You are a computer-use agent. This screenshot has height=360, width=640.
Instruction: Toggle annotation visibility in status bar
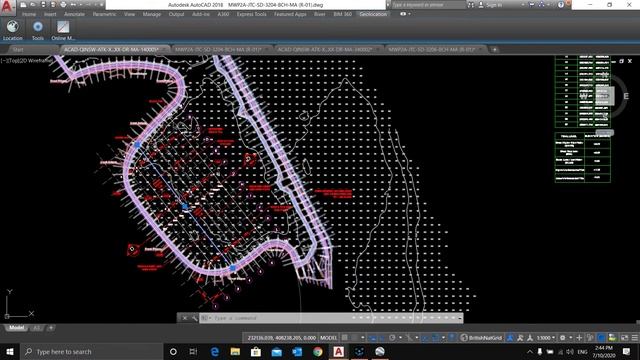tap(510, 338)
